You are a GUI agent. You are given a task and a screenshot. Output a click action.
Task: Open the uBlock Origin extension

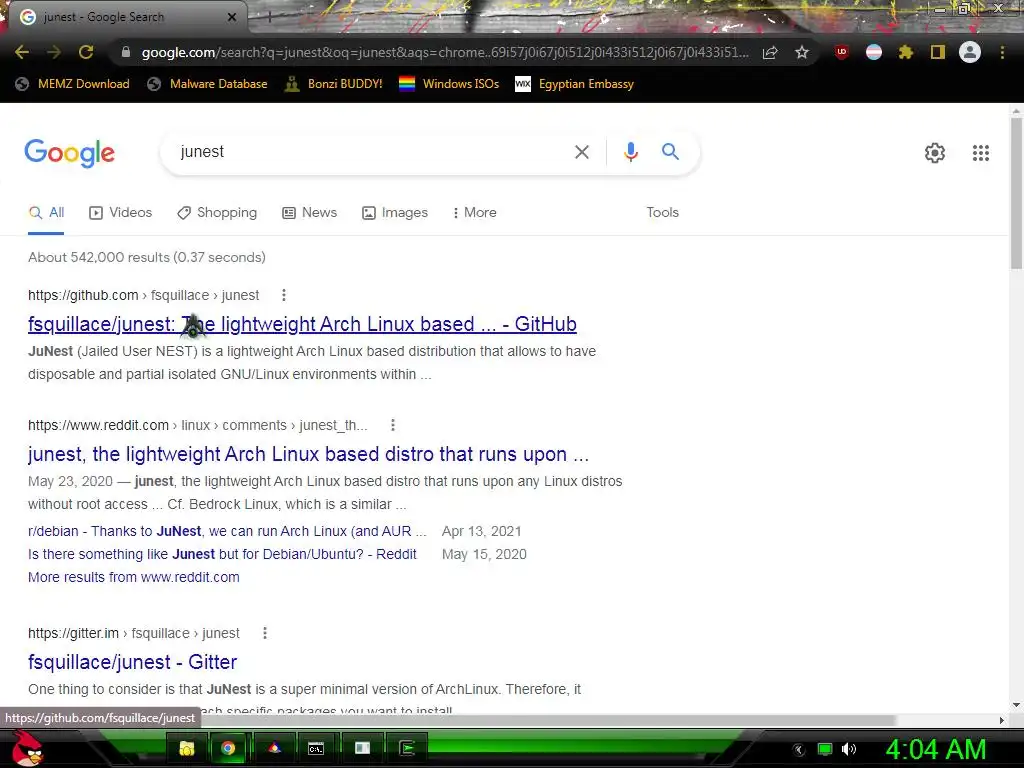tap(842, 52)
